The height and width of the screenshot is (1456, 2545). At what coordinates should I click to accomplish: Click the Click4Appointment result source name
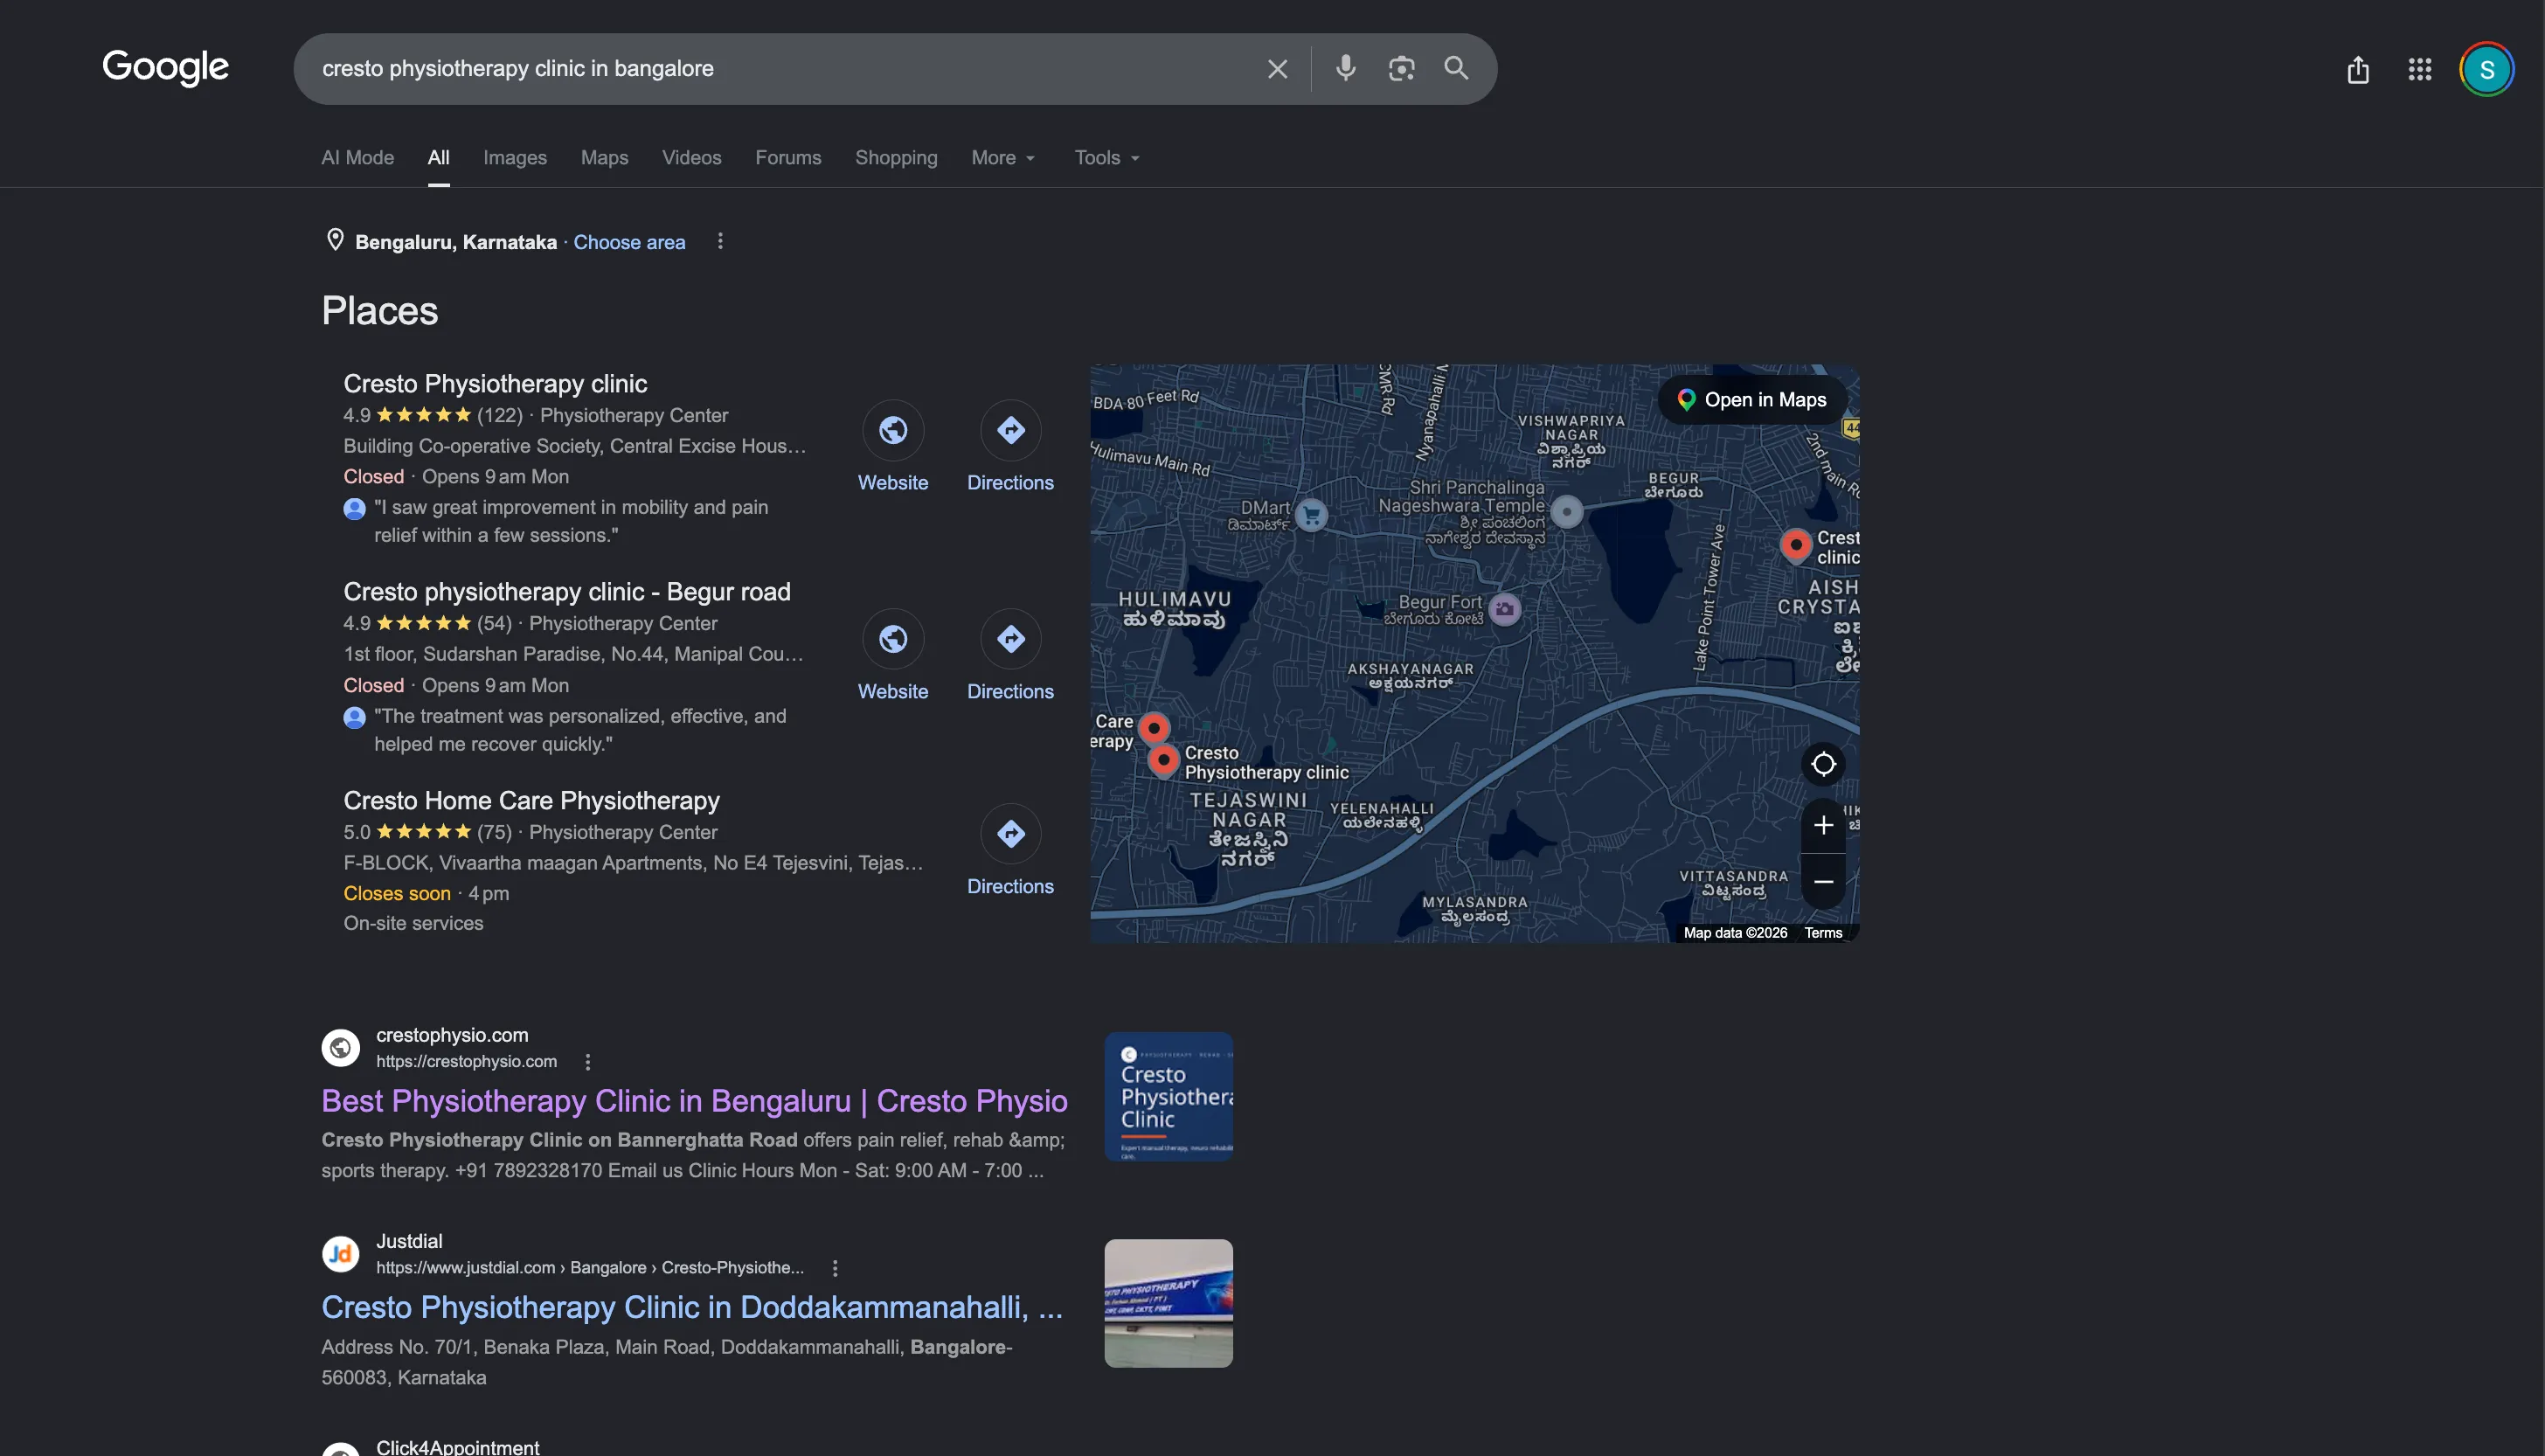(x=457, y=1446)
